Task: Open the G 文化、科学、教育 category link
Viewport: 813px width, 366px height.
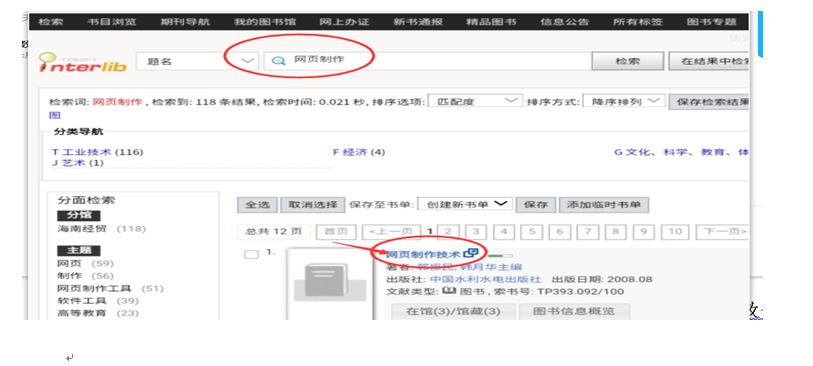Action: pyautogui.click(x=682, y=152)
